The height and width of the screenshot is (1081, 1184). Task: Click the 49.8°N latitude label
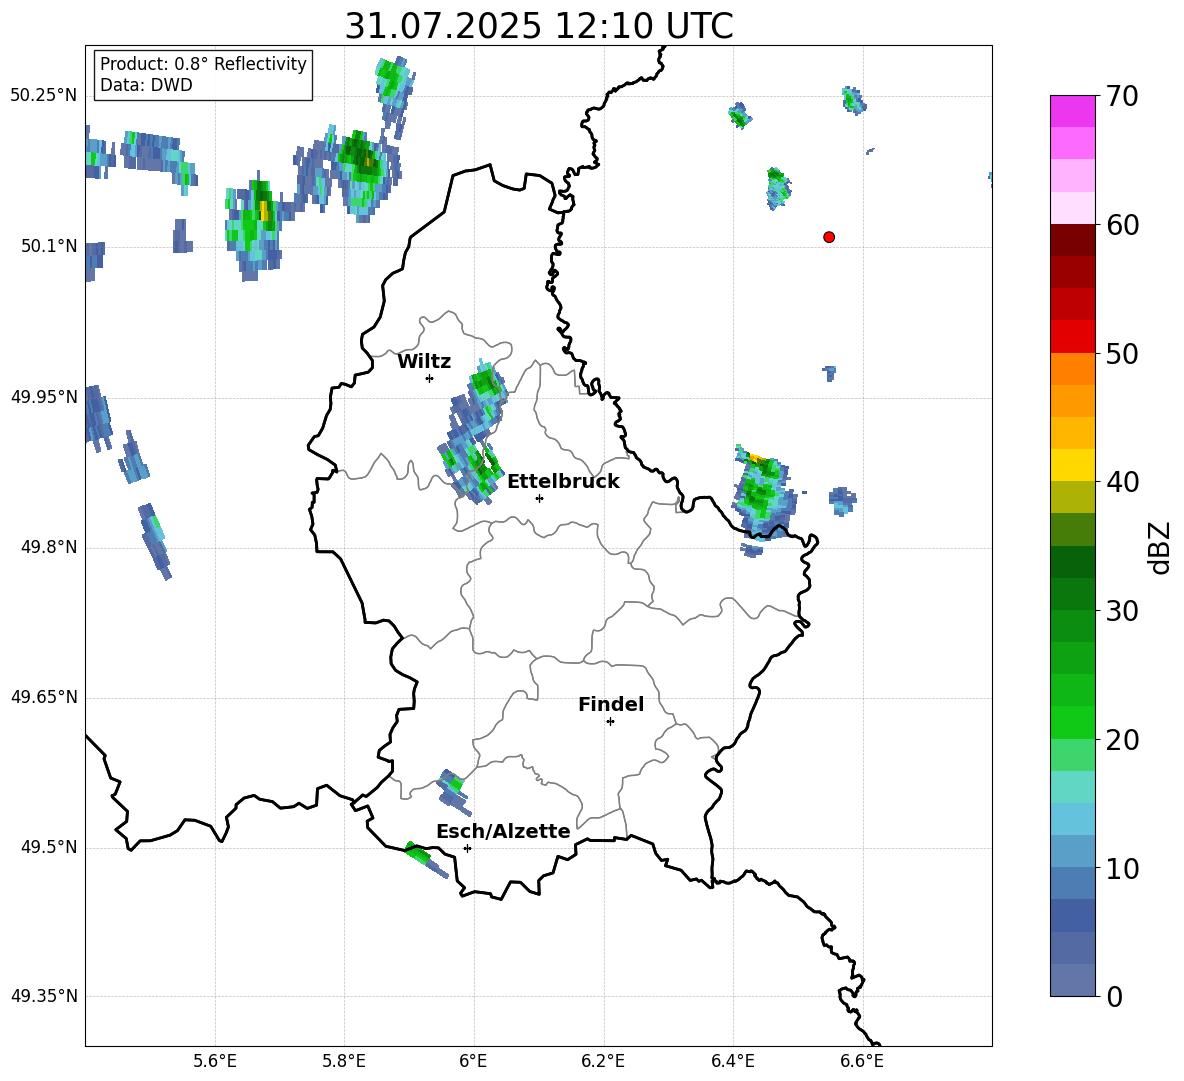pyautogui.click(x=50, y=547)
